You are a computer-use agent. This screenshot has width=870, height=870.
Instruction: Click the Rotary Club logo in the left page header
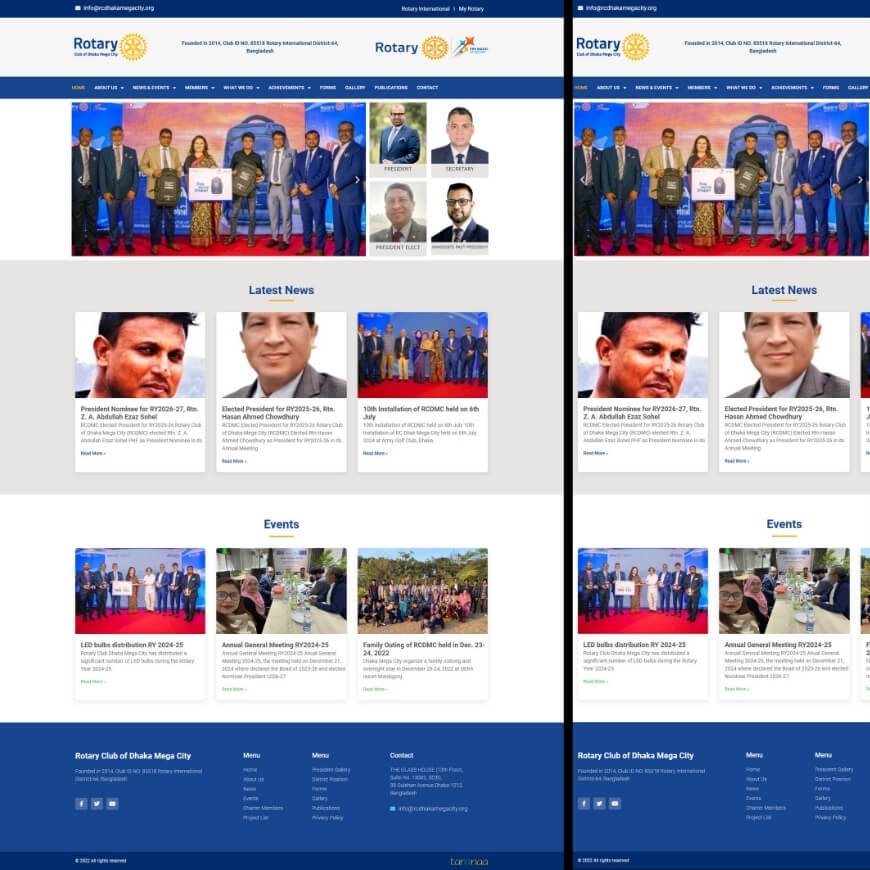(110, 47)
